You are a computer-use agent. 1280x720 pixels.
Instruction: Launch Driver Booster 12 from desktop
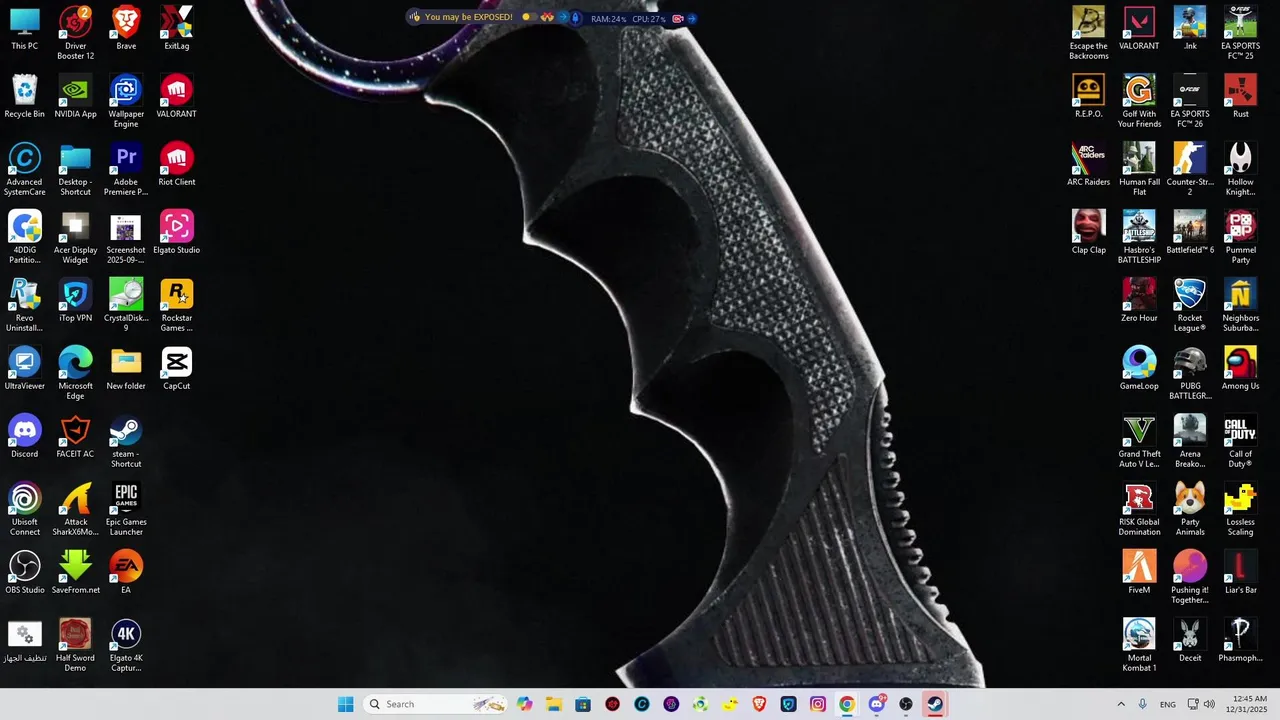[75, 33]
